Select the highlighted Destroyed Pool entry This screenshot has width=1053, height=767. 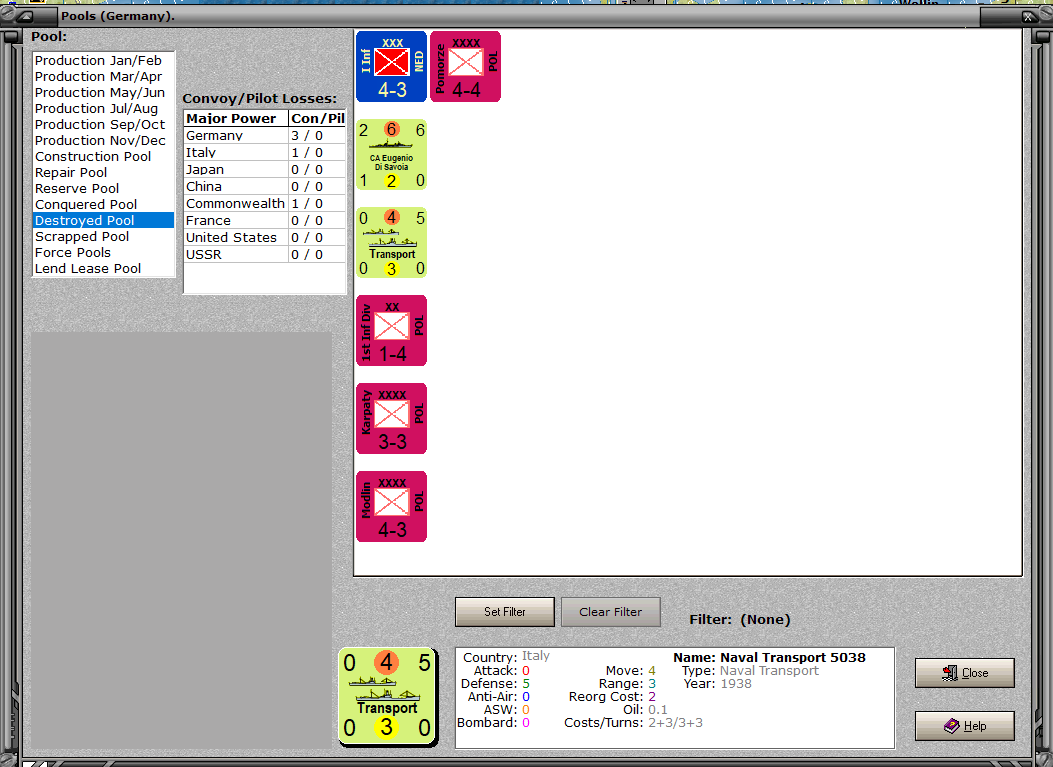click(103, 220)
